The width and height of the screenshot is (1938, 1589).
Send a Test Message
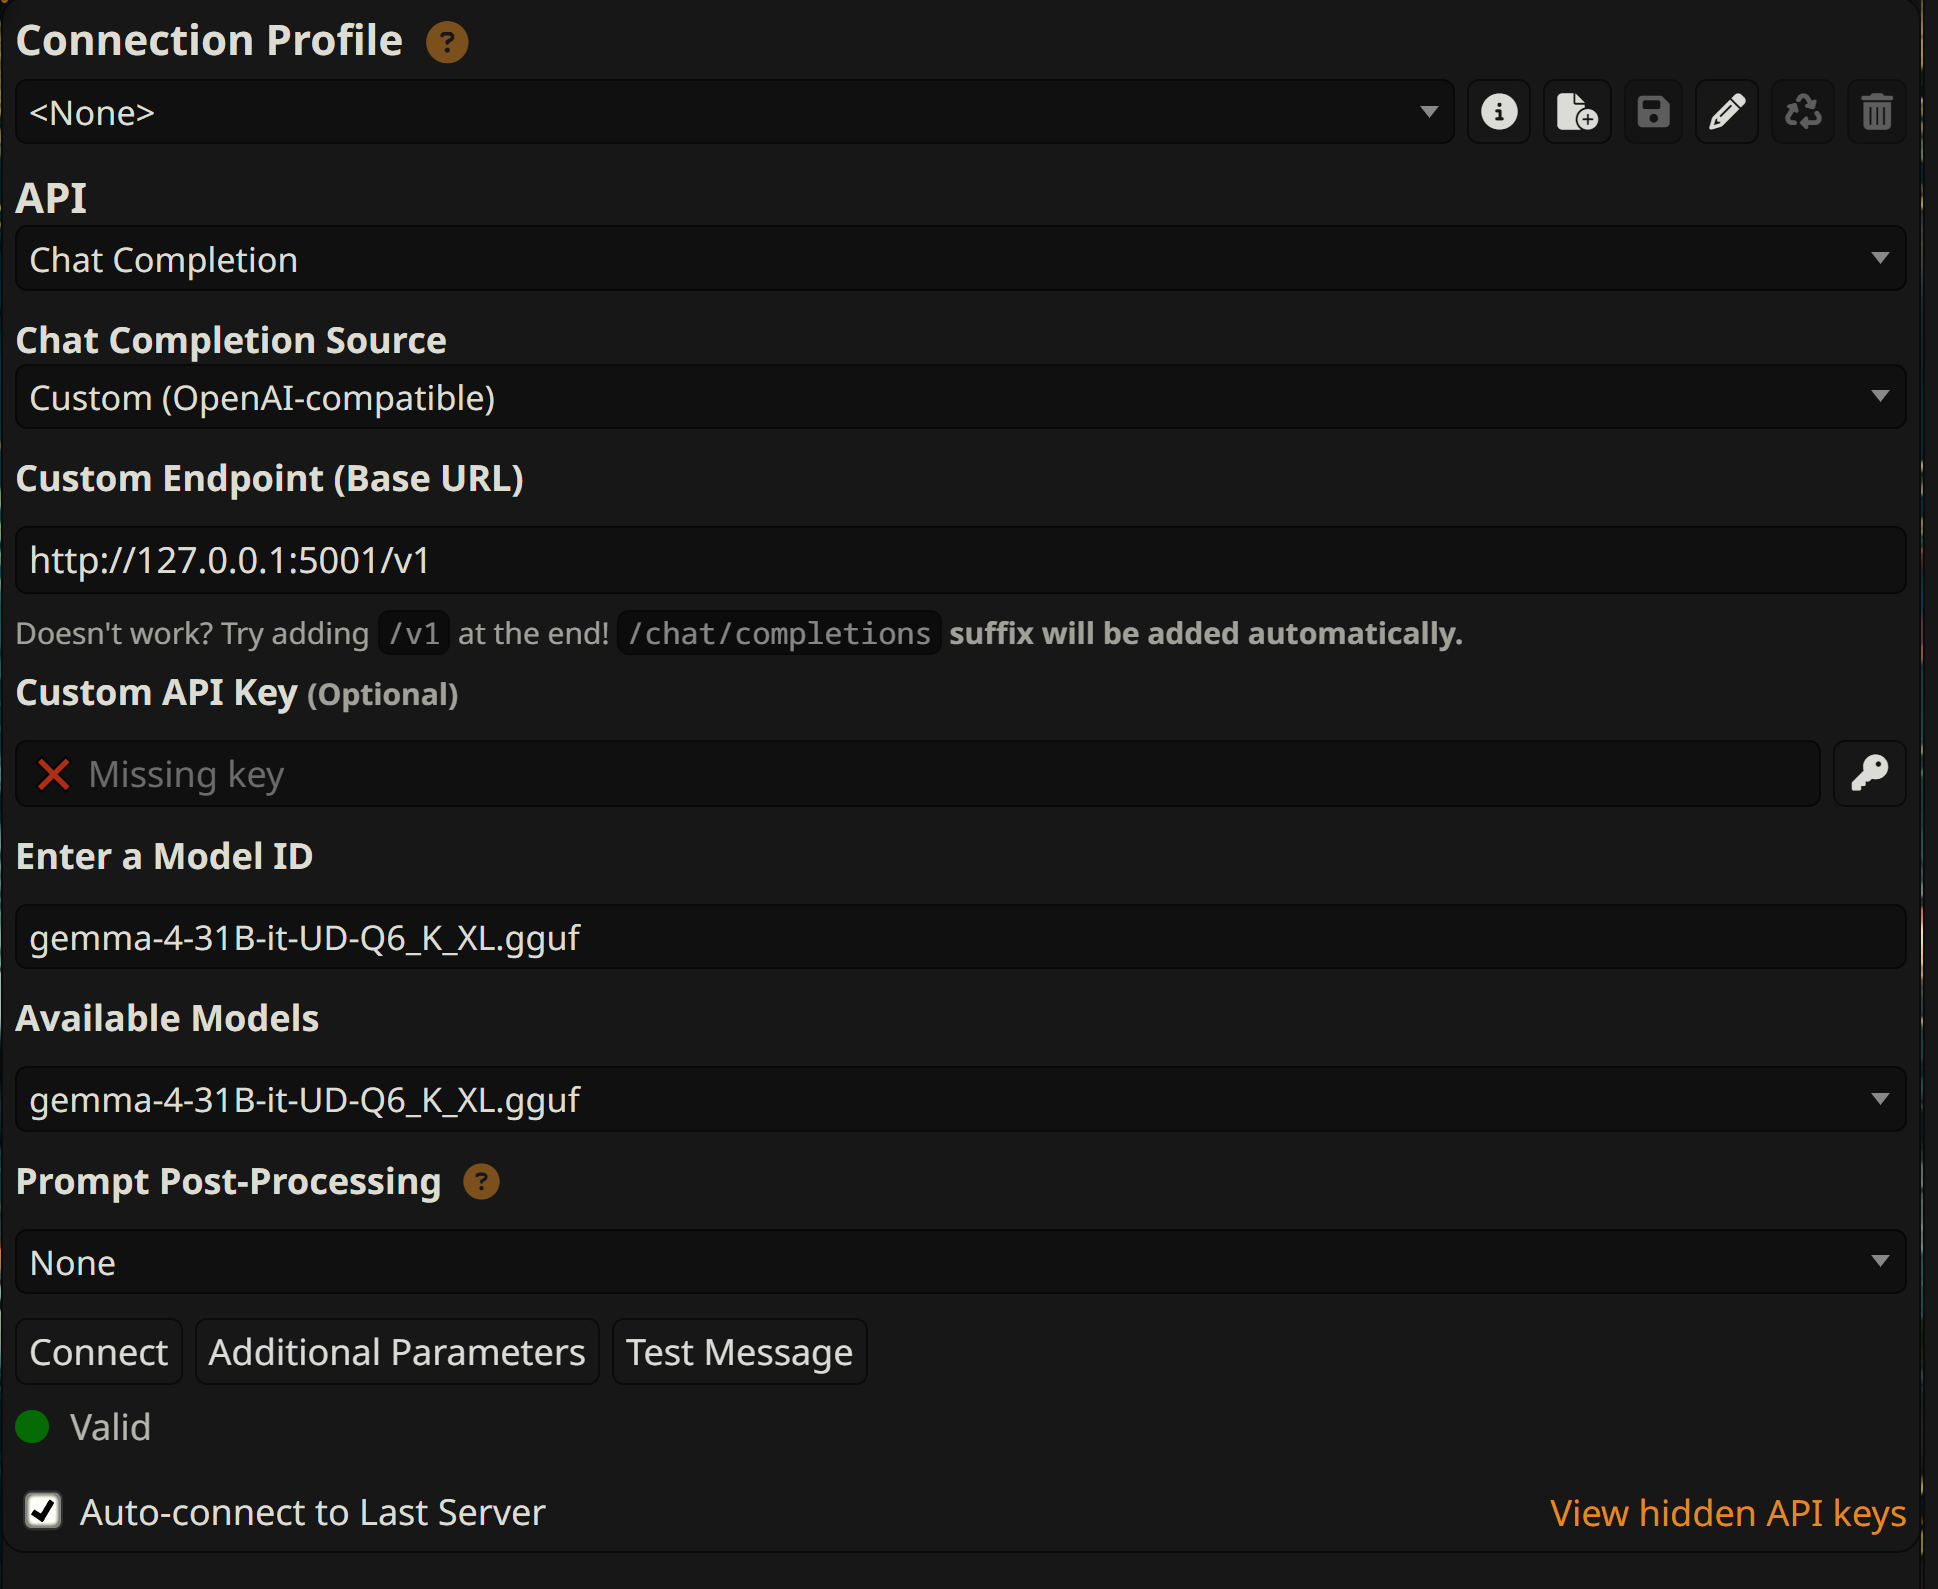[x=739, y=1352]
